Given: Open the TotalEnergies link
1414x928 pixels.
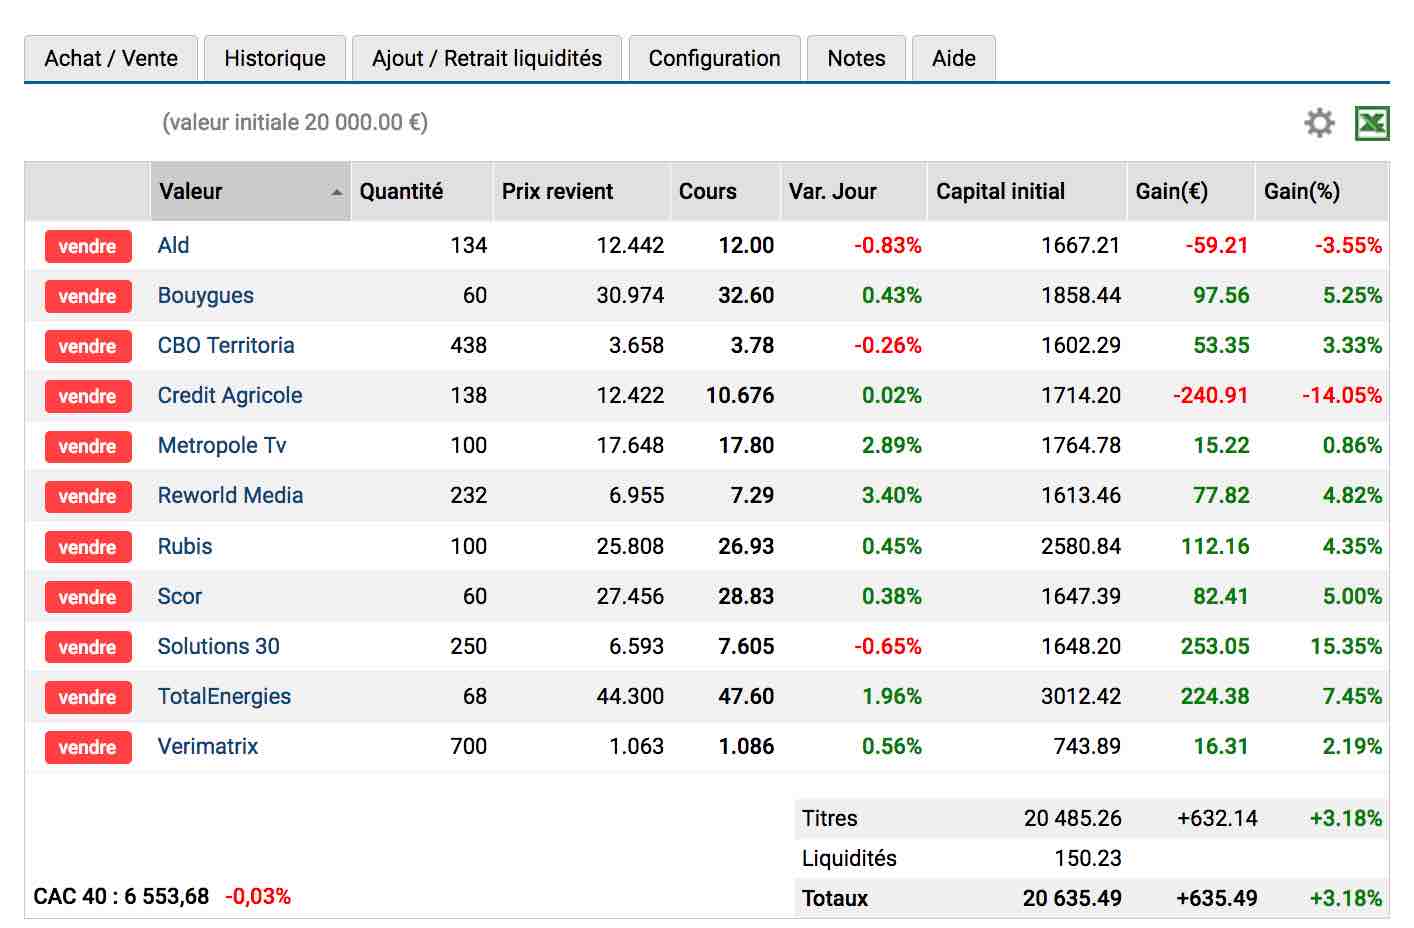Looking at the screenshot, I should click(x=224, y=696).
